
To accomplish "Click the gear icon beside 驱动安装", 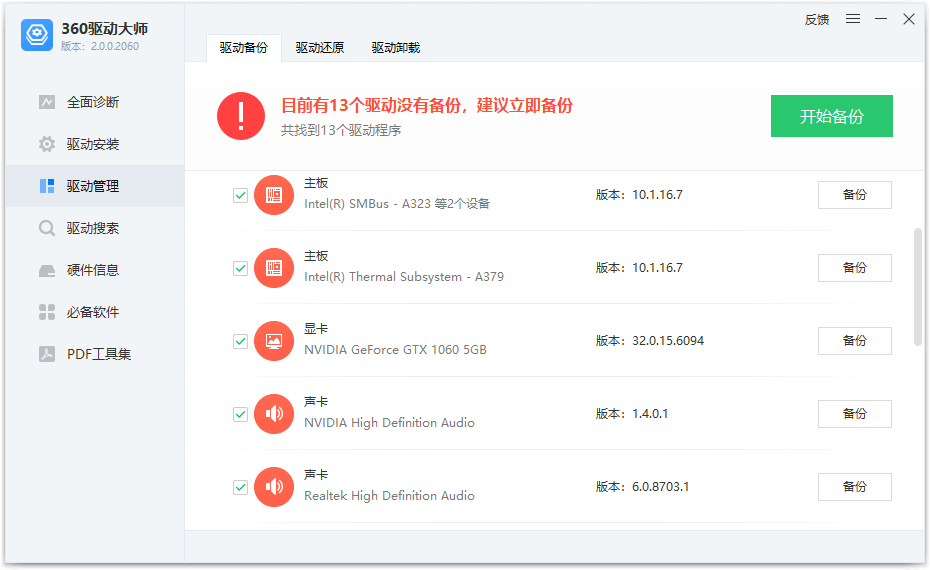I will click(x=47, y=144).
